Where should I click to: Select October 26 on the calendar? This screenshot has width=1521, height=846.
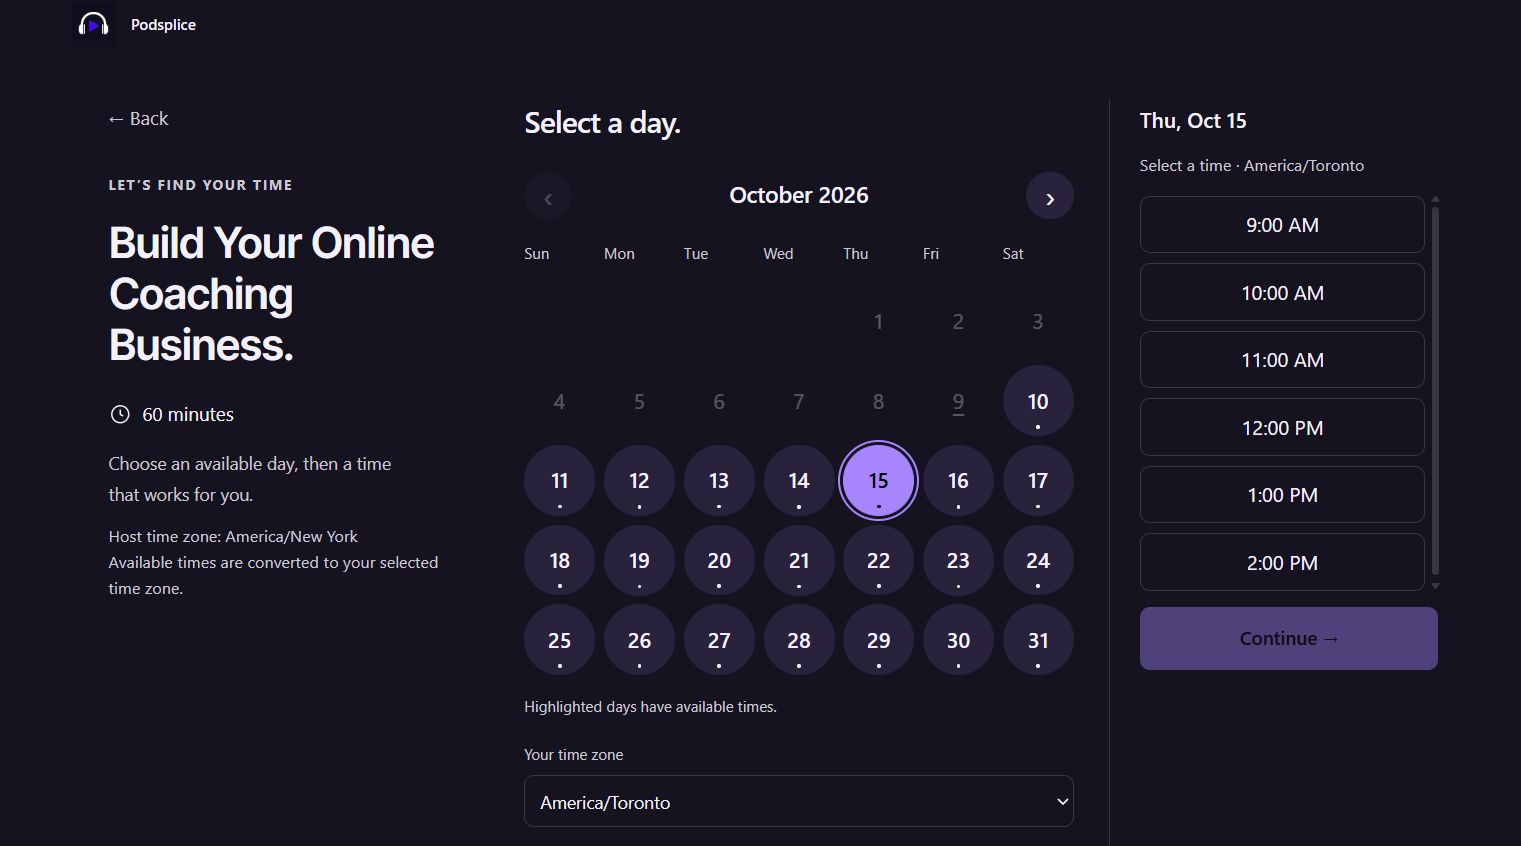coord(639,640)
